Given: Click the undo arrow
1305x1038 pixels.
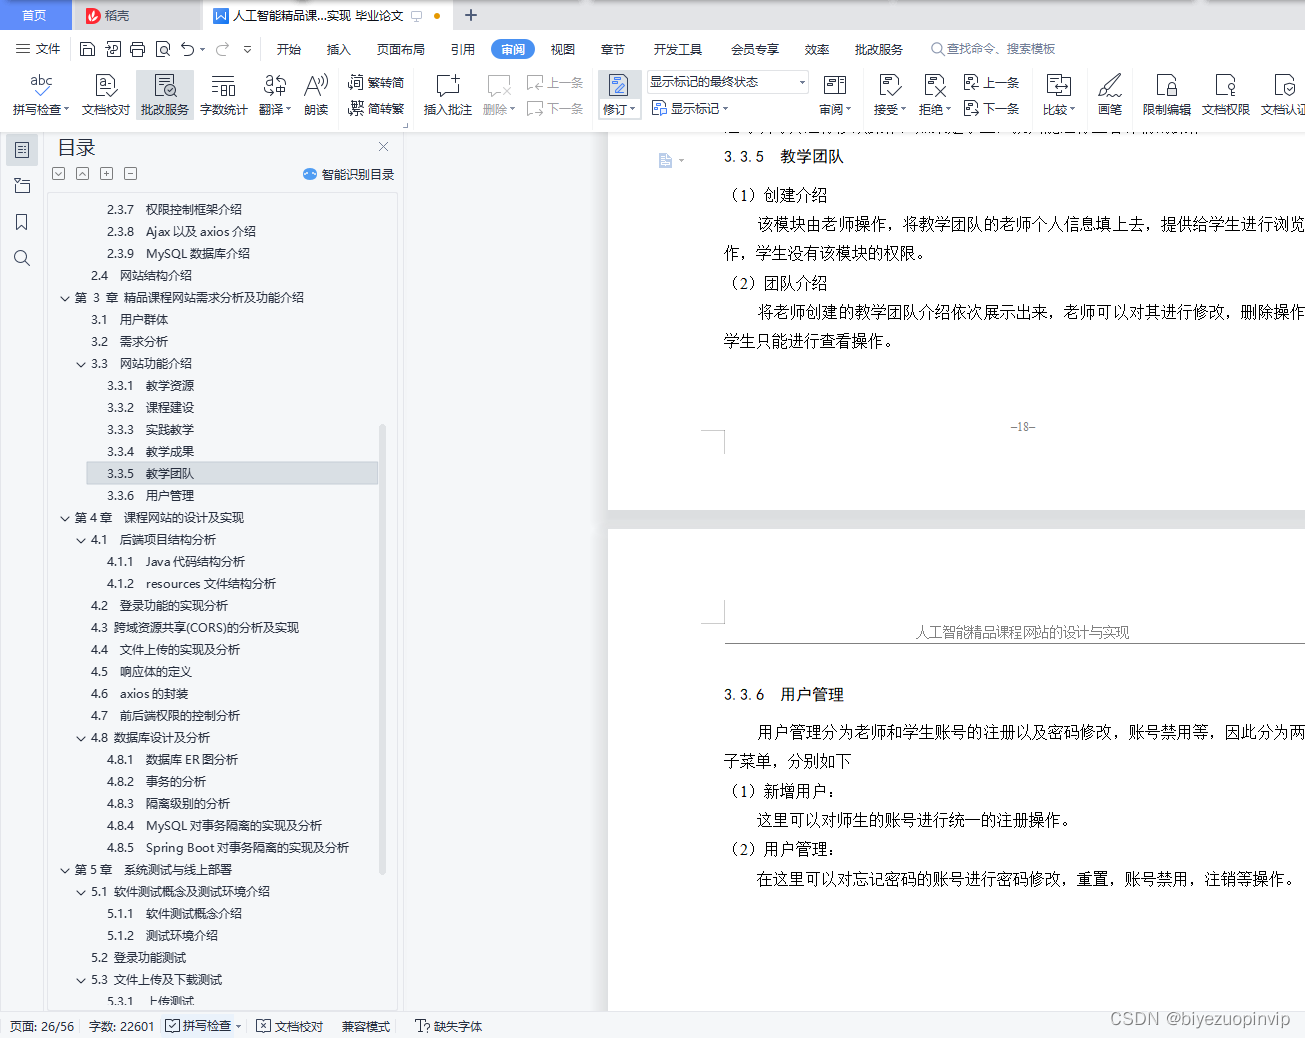Looking at the screenshot, I should tap(187, 49).
